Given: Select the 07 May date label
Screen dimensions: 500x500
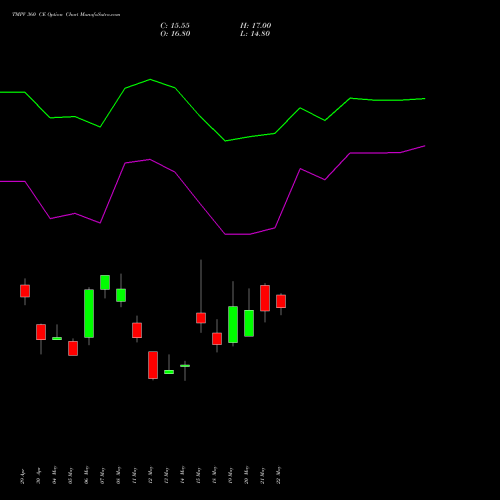Looking at the screenshot, I should tap(102, 475).
